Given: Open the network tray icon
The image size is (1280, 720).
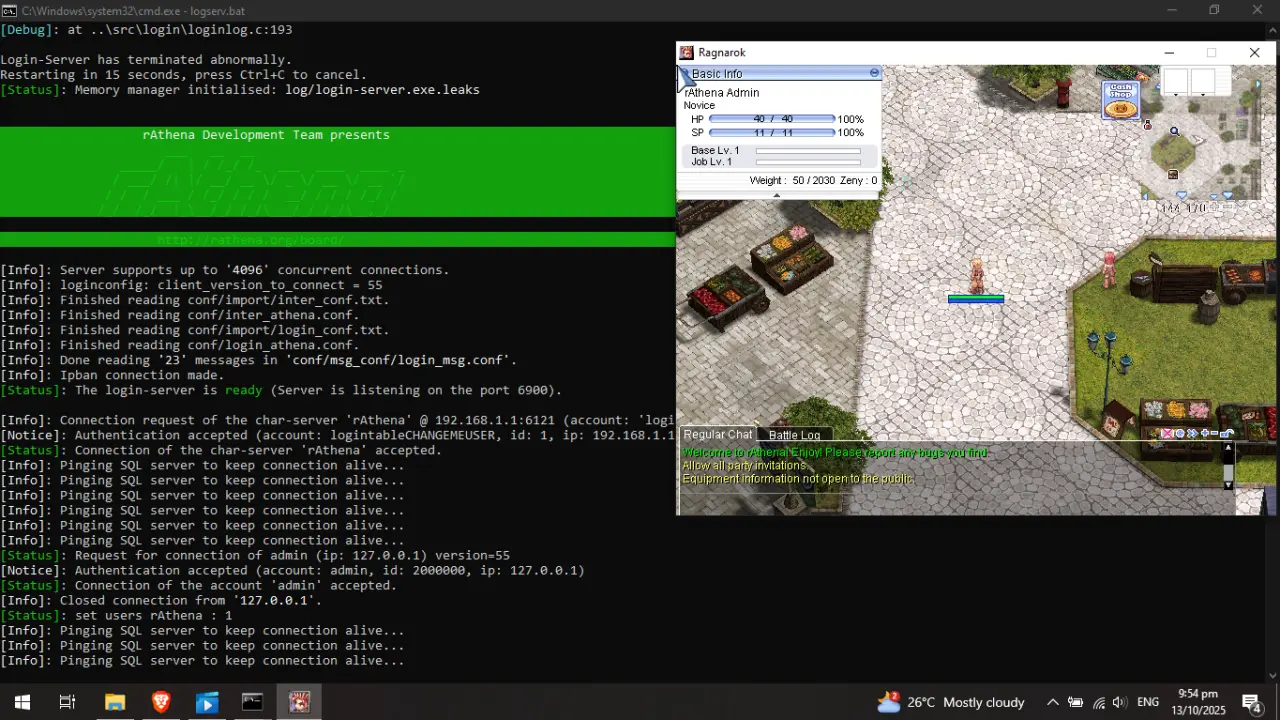Looking at the screenshot, I should tap(1098, 702).
